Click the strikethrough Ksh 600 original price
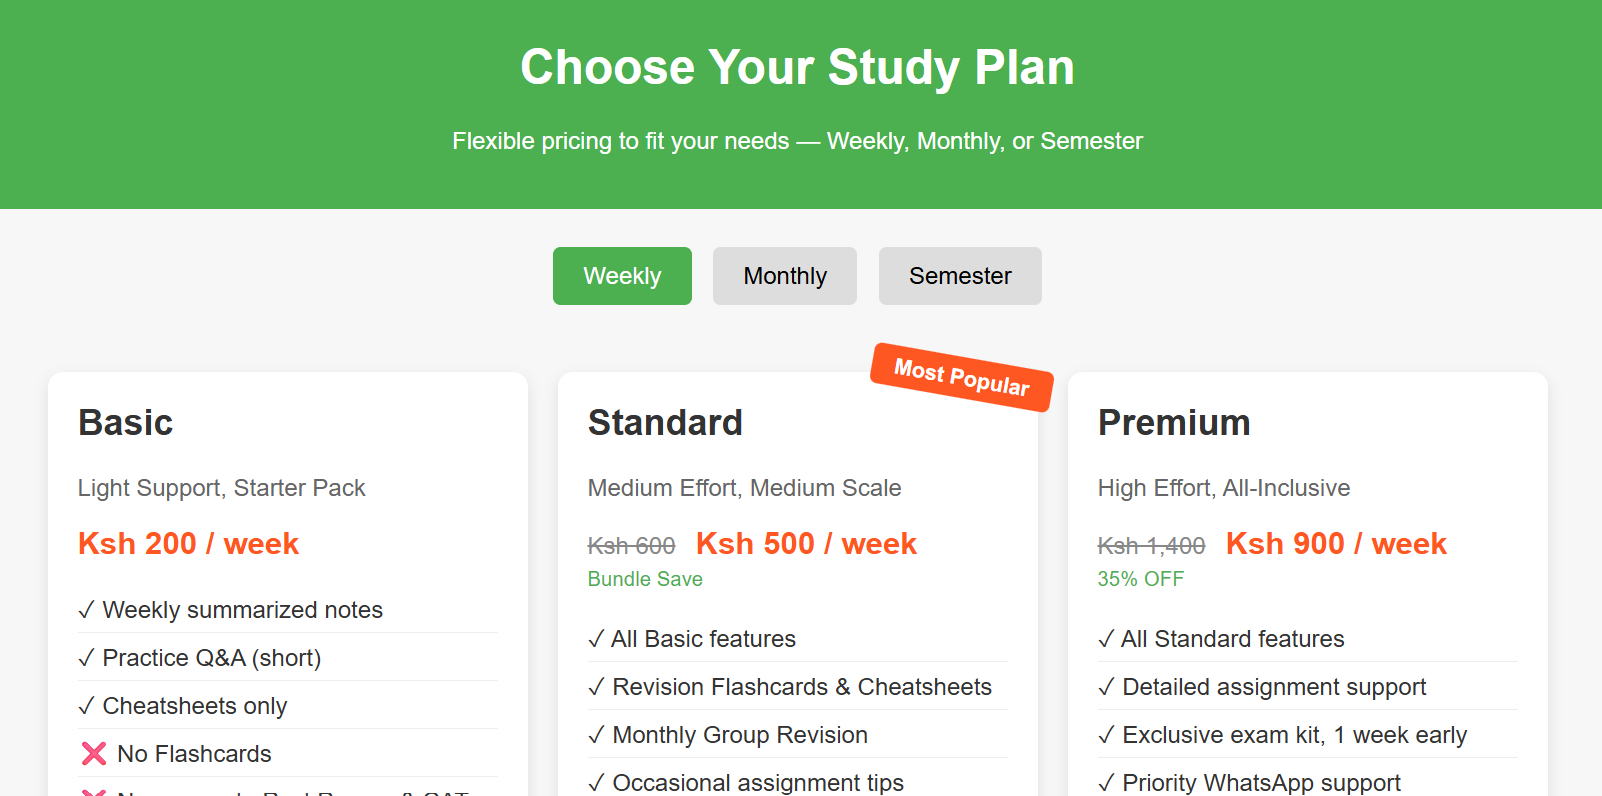Image resolution: width=1602 pixels, height=796 pixels. click(631, 544)
